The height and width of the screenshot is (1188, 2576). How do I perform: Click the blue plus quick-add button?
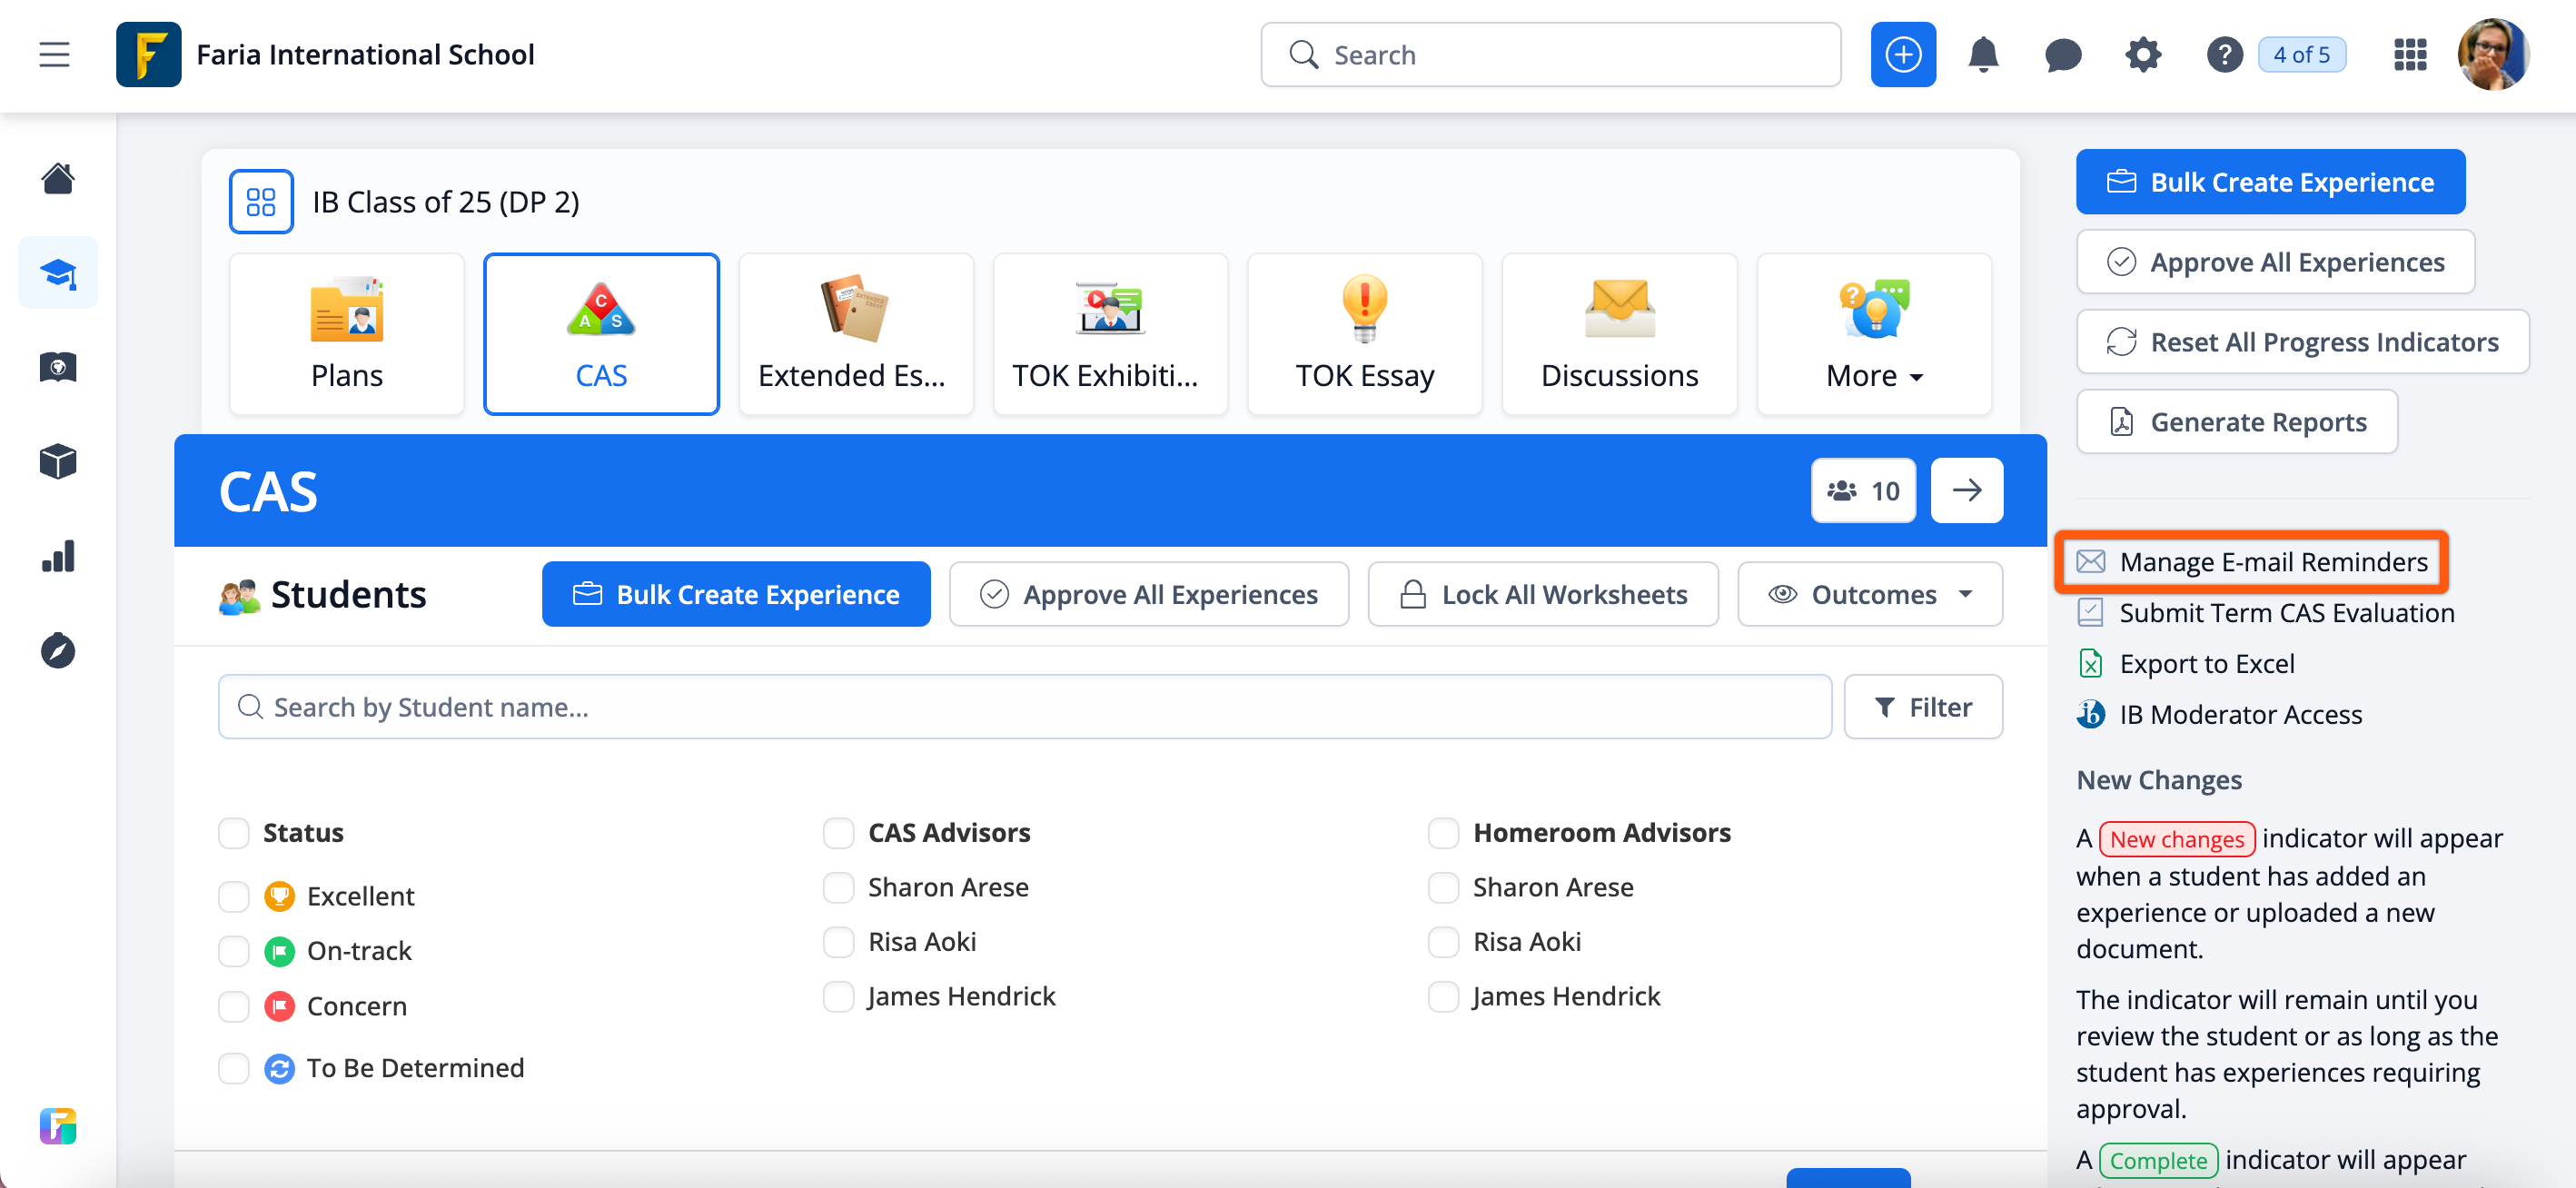[x=1902, y=54]
